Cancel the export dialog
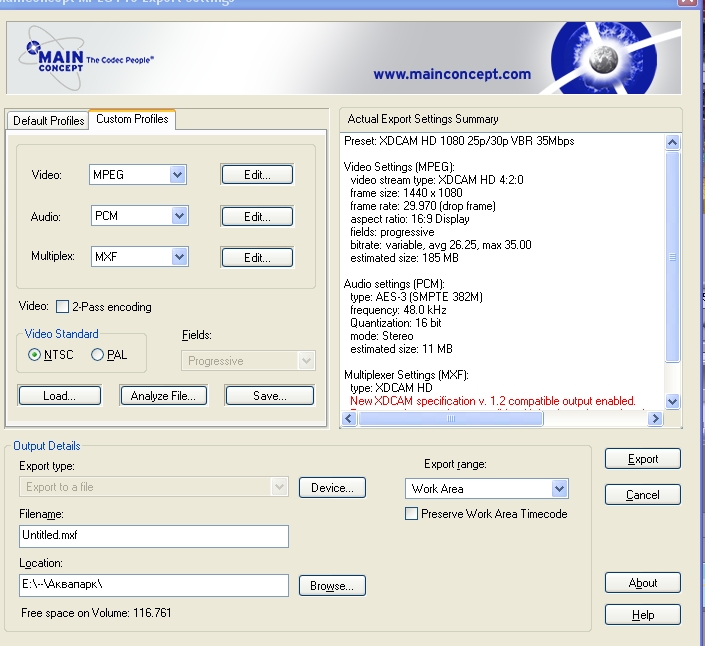Image resolution: width=705 pixels, height=646 pixels. coord(643,495)
